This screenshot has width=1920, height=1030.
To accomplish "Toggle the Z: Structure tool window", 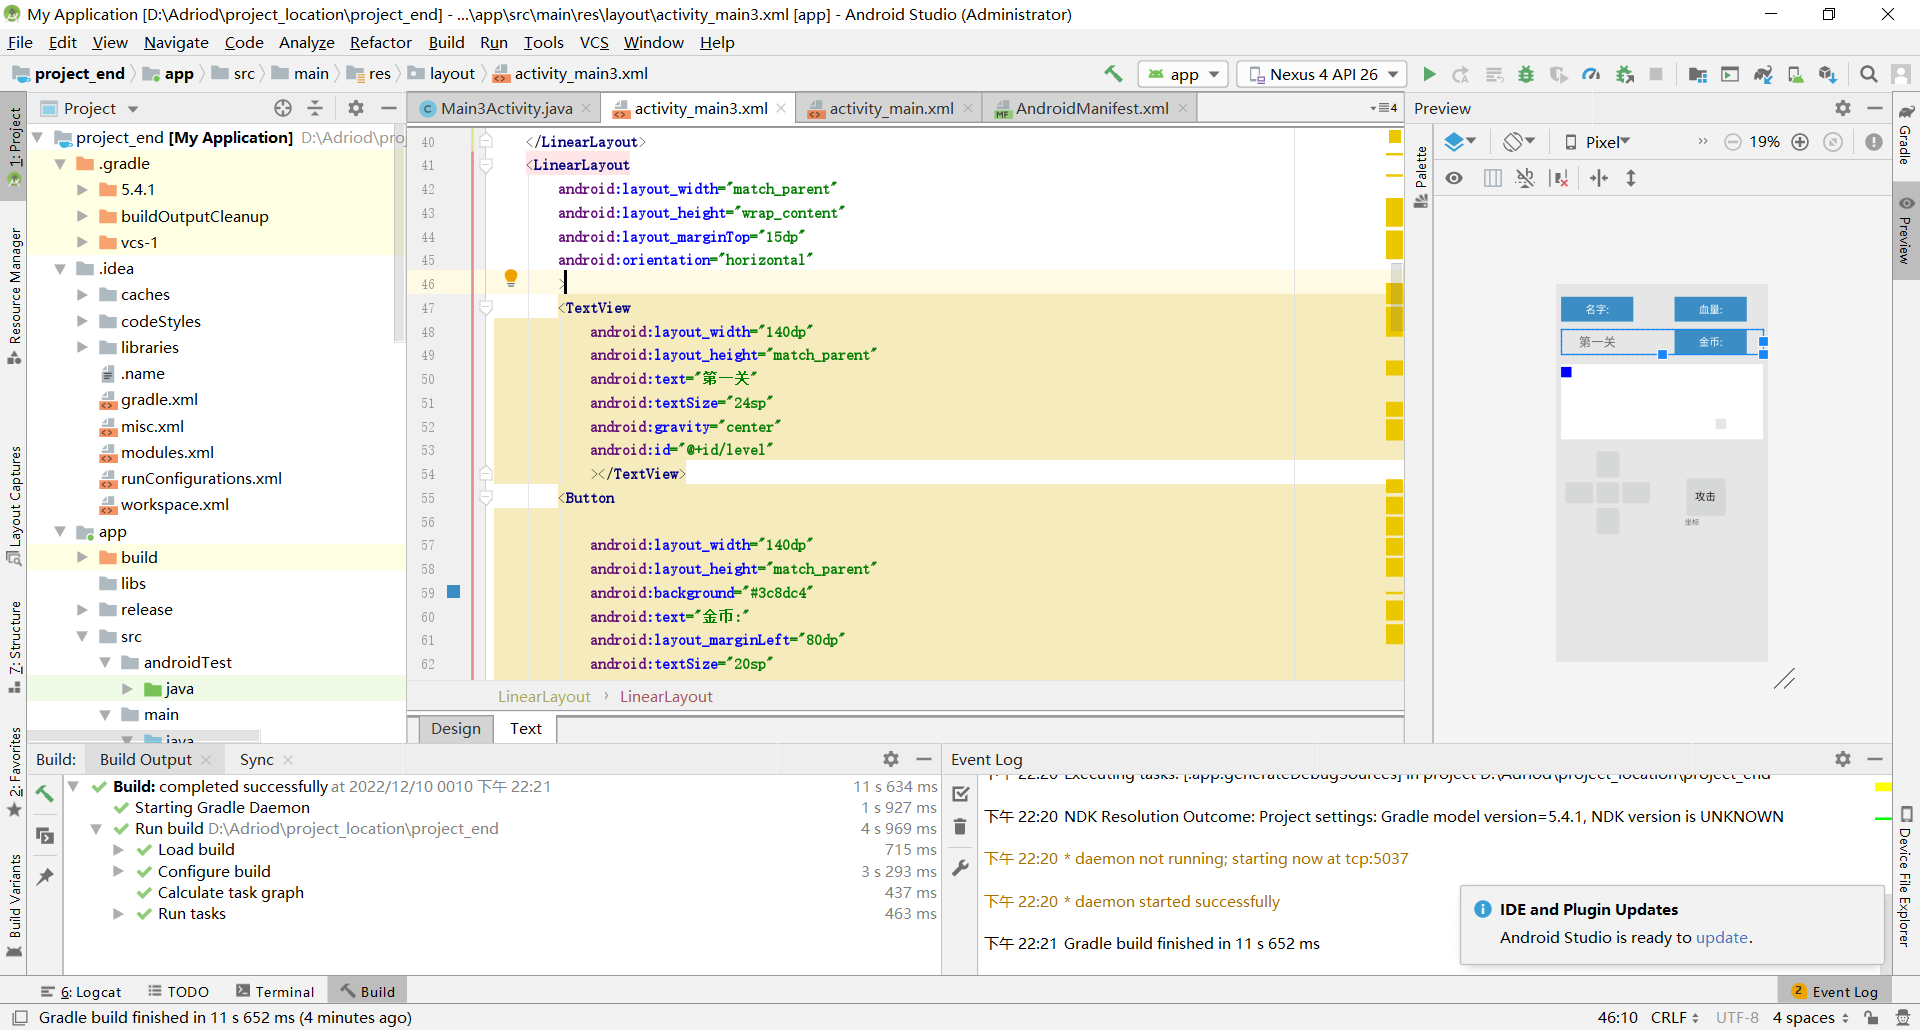I will (14, 646).
